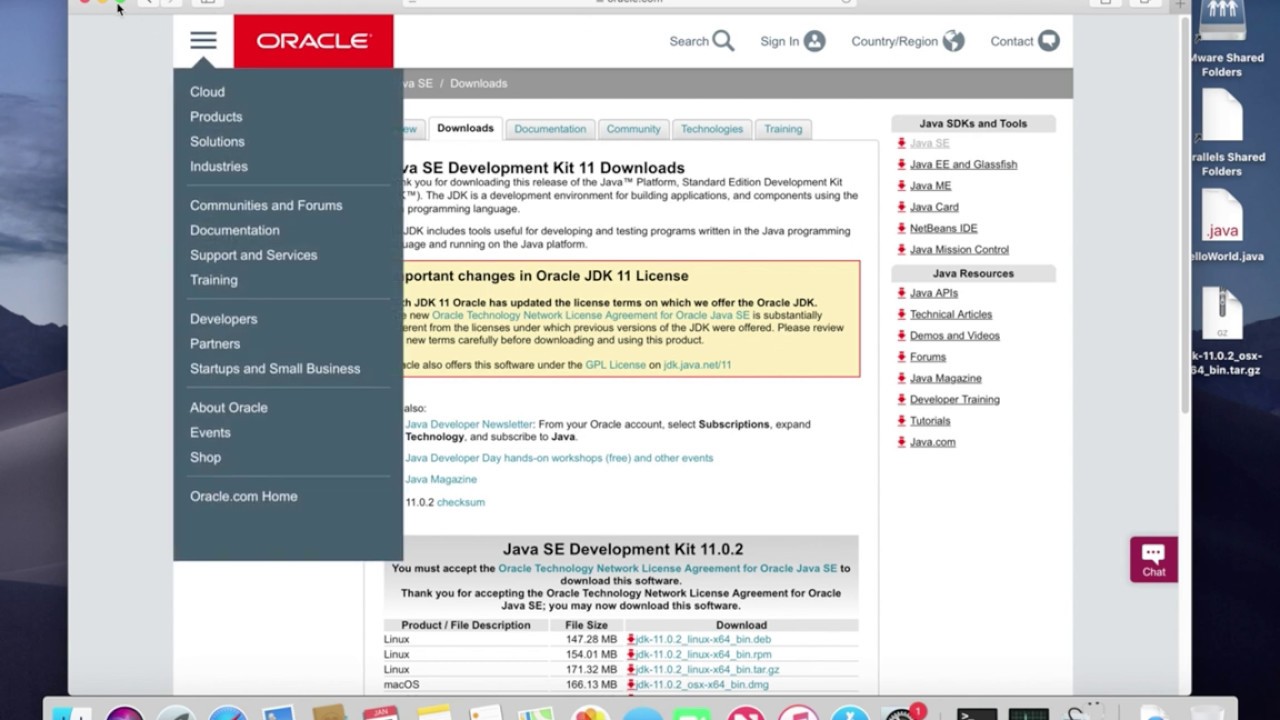This screenshot has height=720, width=1280.
Task: Click the red arrow beside Java APIs
Action: [x=901, y=293]
